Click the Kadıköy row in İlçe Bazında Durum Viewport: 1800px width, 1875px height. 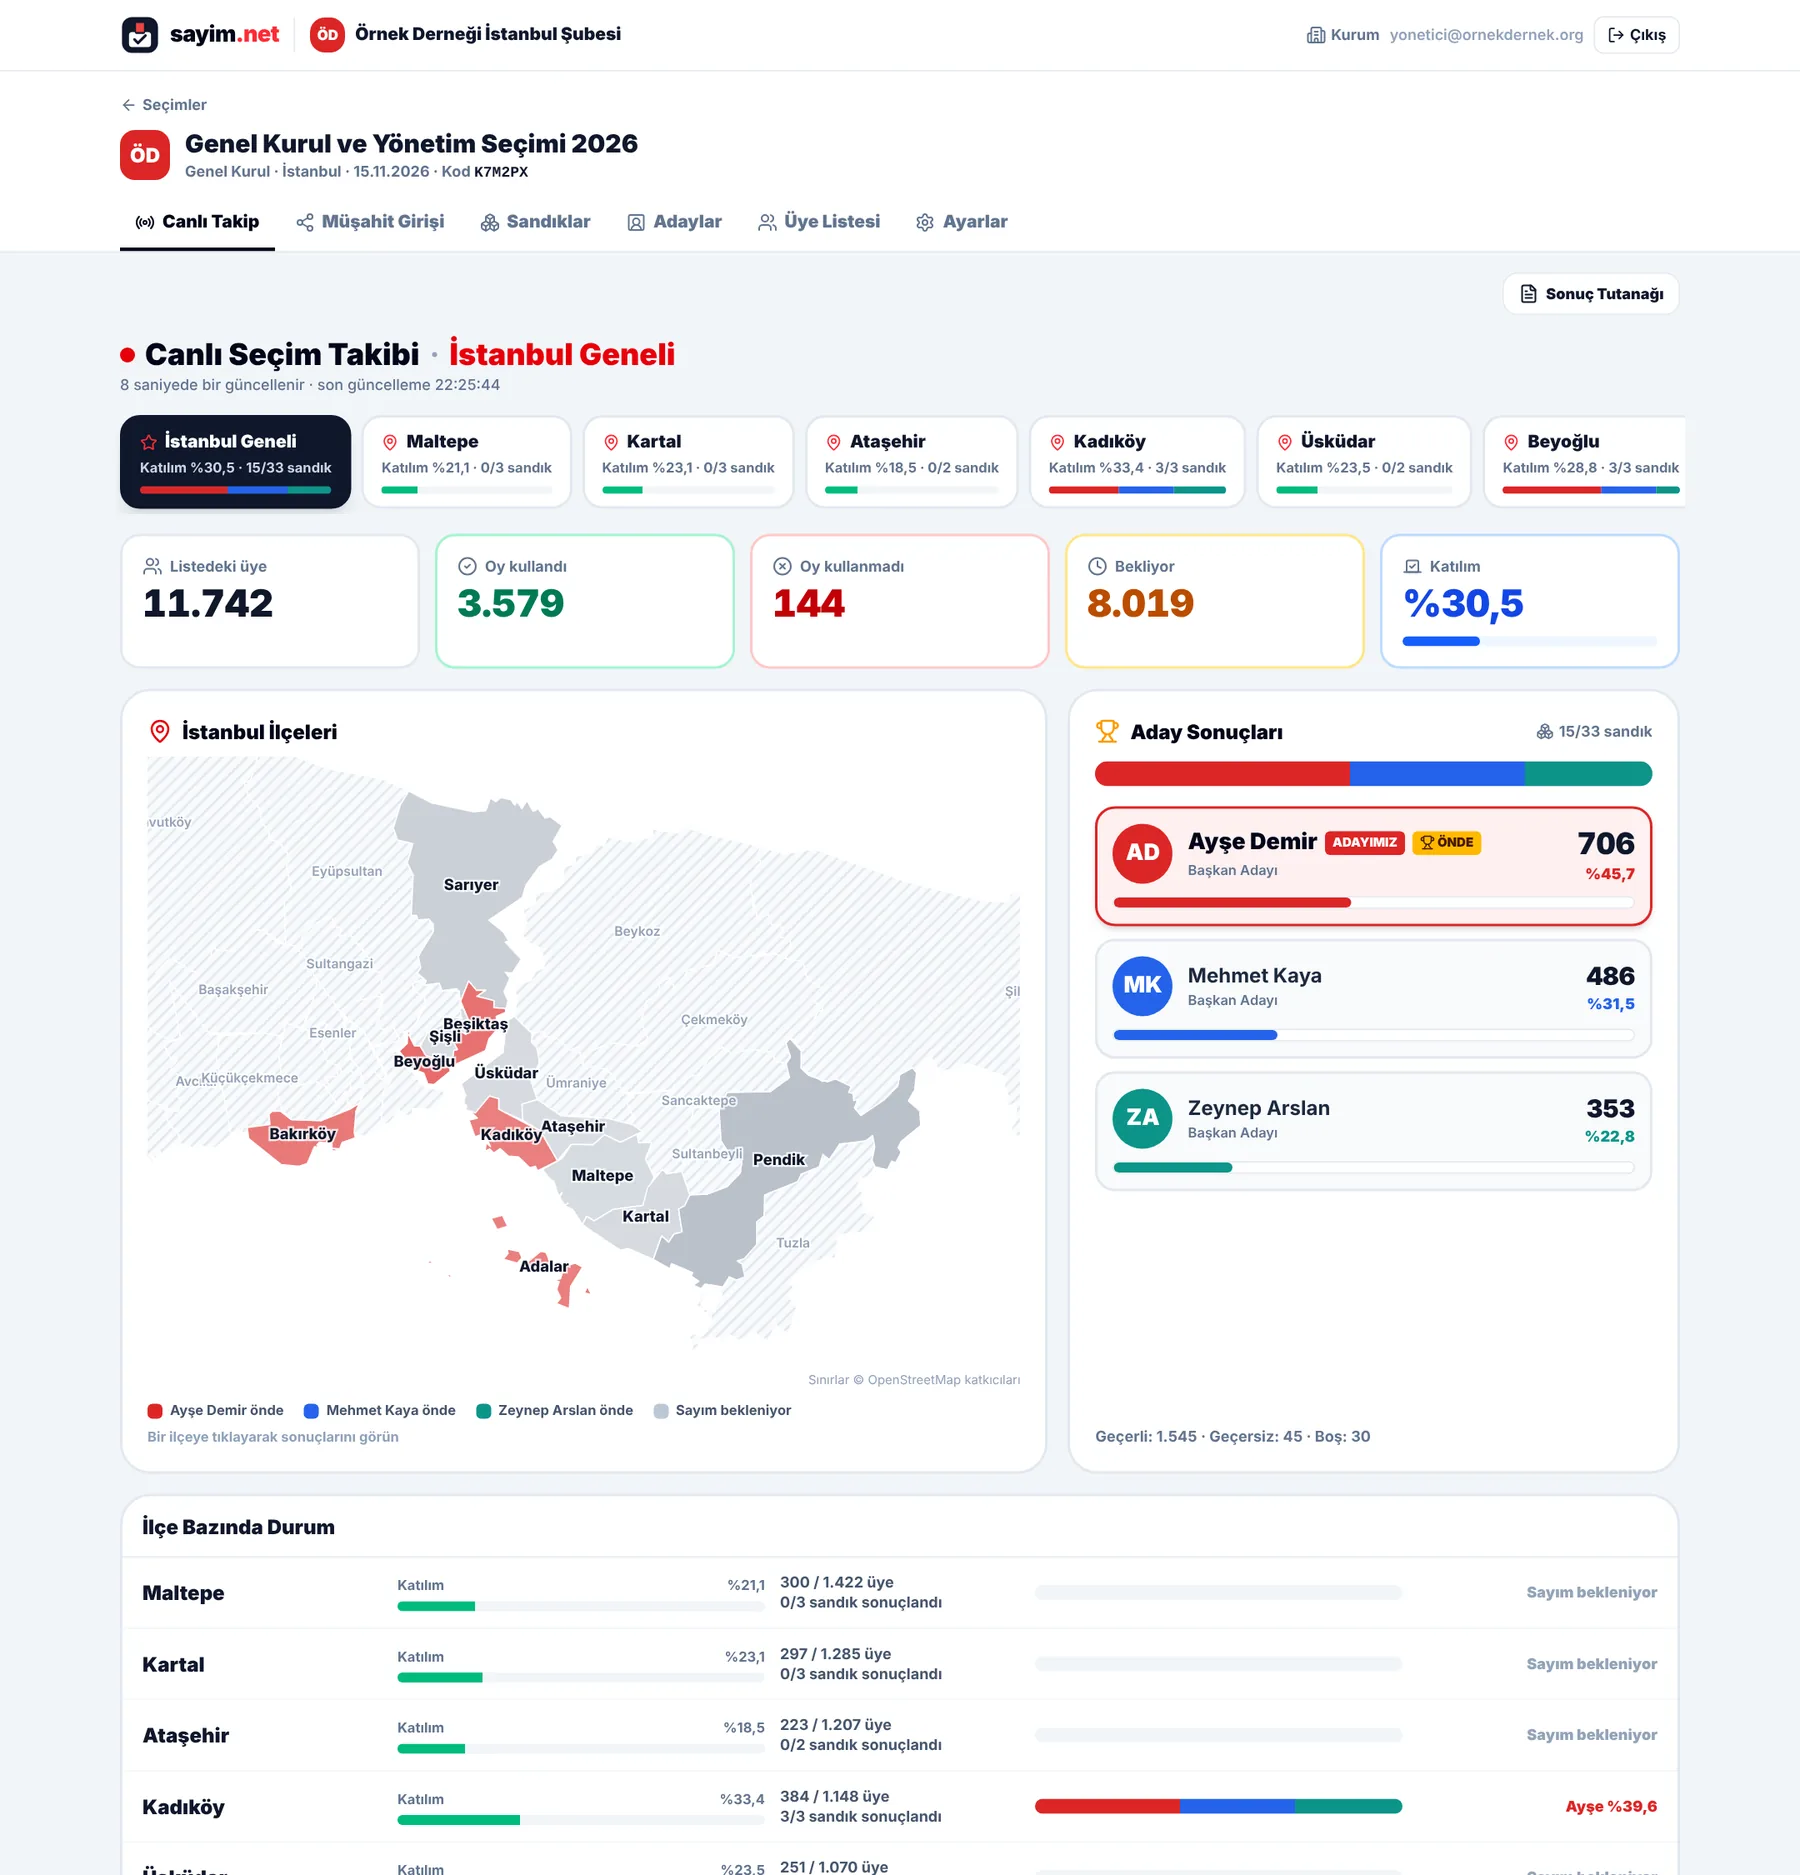pyautogui.click(x=899, y=1807)
